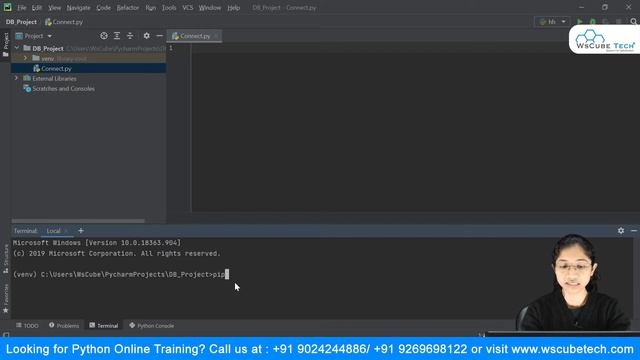
Task: Open Terminal panel settings gear
Action: (621, 231)
